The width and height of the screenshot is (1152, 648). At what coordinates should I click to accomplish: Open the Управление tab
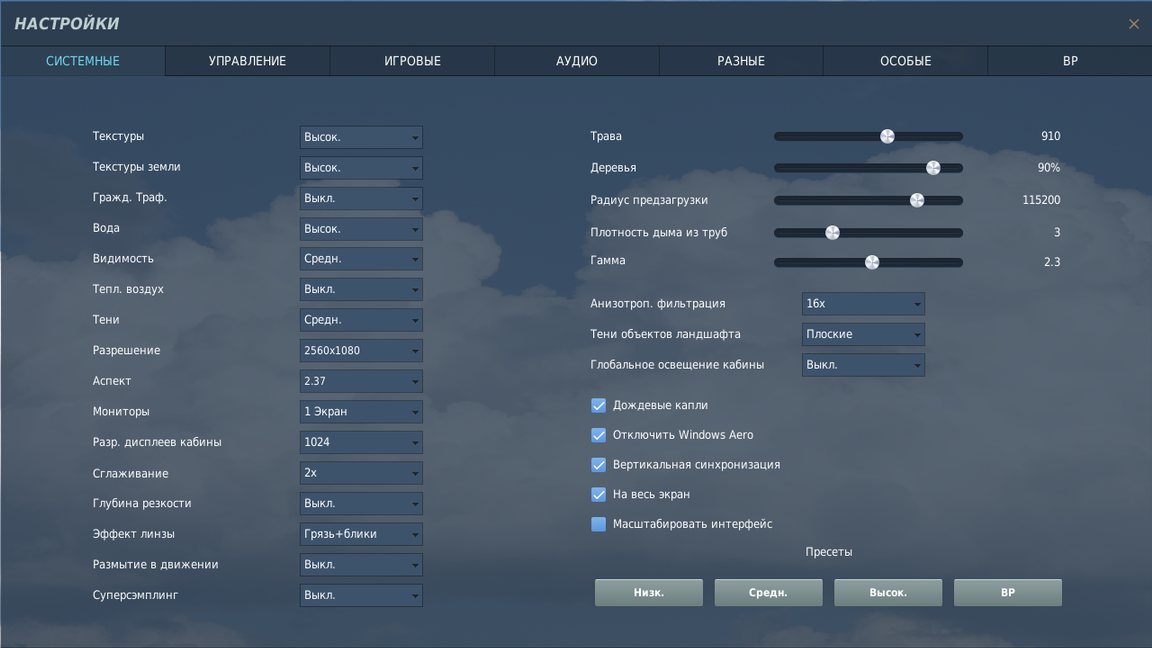point(248,61)
